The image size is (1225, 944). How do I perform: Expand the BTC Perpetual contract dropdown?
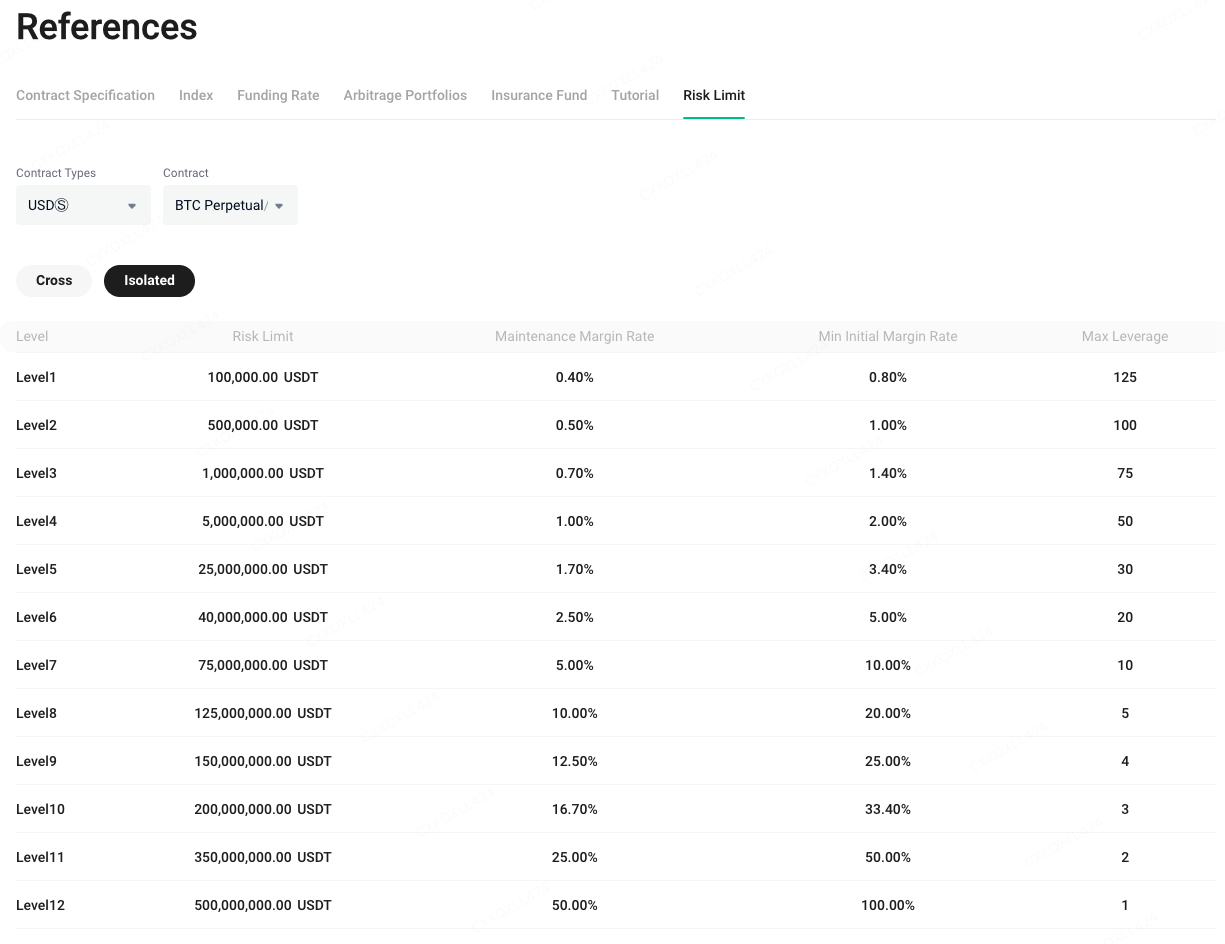230,205
